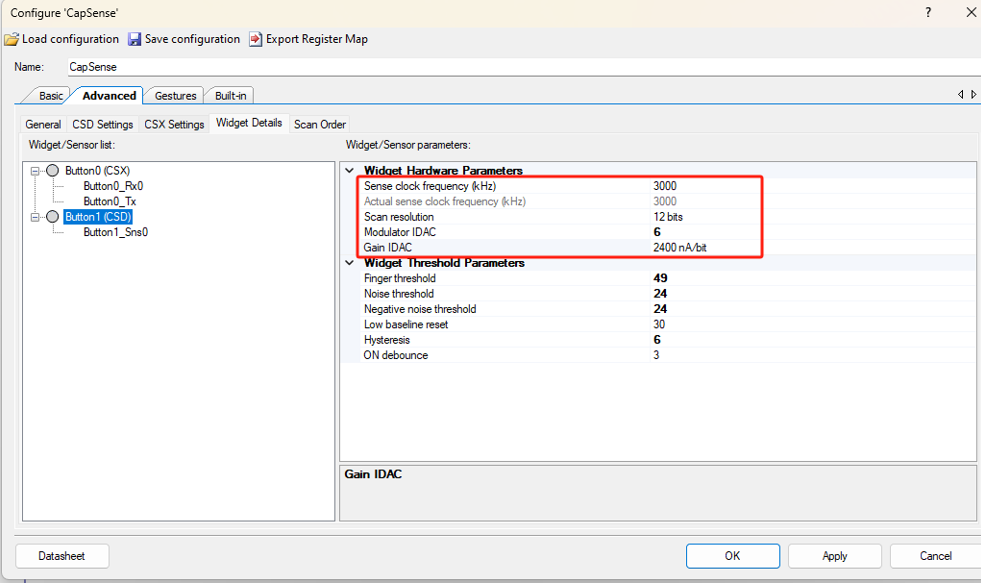Viewport: 981px width, 583px height.
Task: Collapse the Button1 (CSD) tree node
Action: point(36,216)
